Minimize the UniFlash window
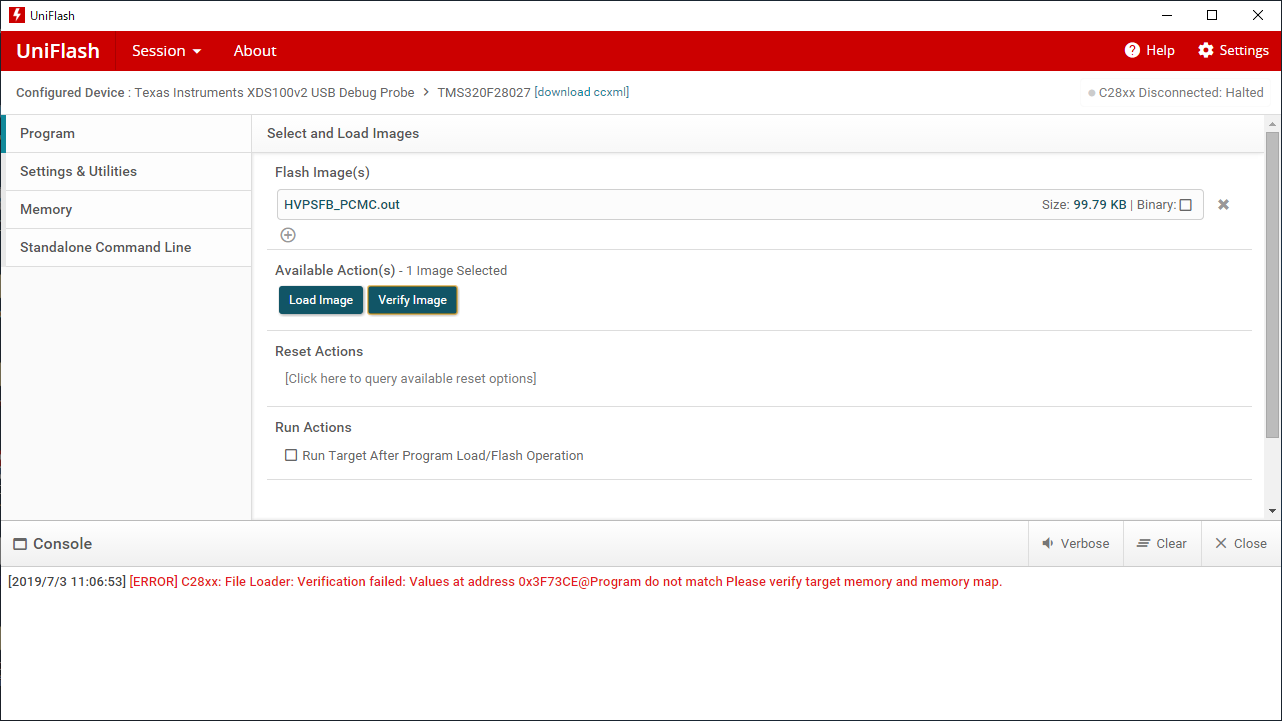Image resolution: width=1282 pixels, height=721 pixels. pos(1166,15)
